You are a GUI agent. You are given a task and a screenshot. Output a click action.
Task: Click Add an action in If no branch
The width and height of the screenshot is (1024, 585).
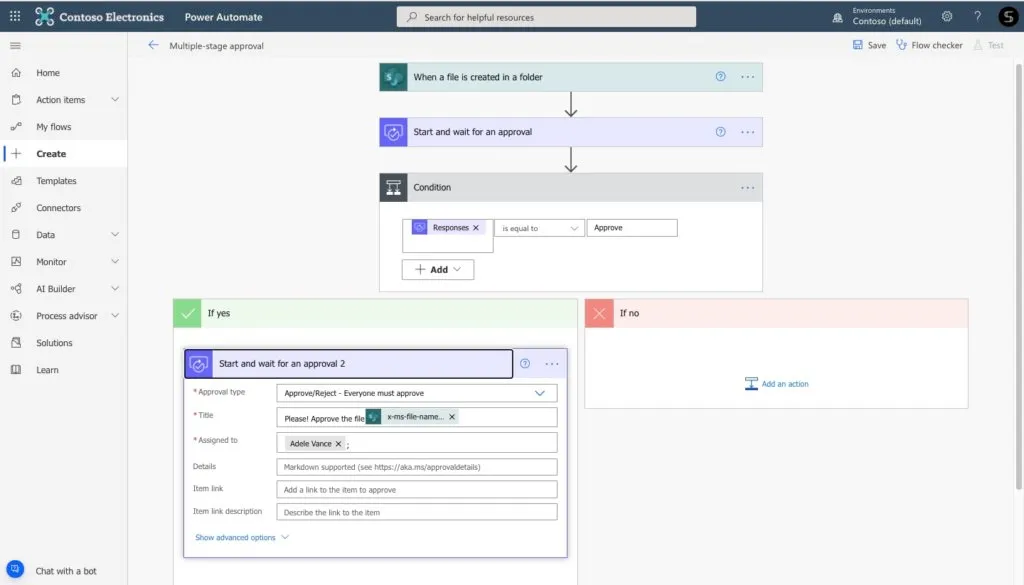pos(776,384)
